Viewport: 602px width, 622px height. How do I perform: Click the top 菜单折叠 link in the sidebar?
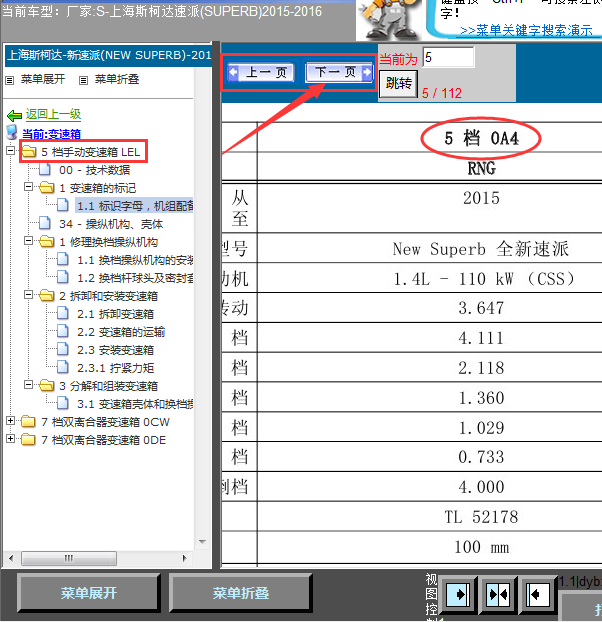point(117,79)
